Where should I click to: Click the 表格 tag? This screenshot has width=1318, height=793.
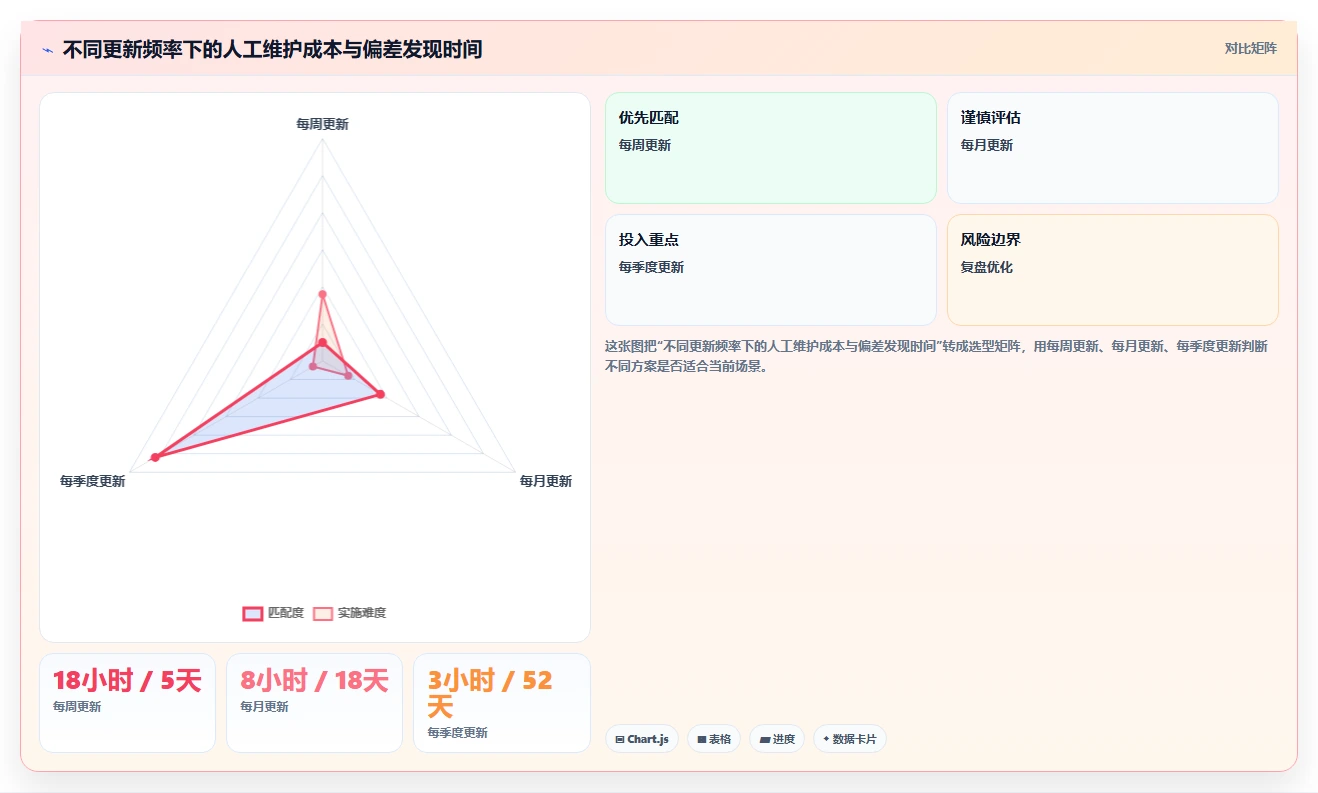click(714, 739)
